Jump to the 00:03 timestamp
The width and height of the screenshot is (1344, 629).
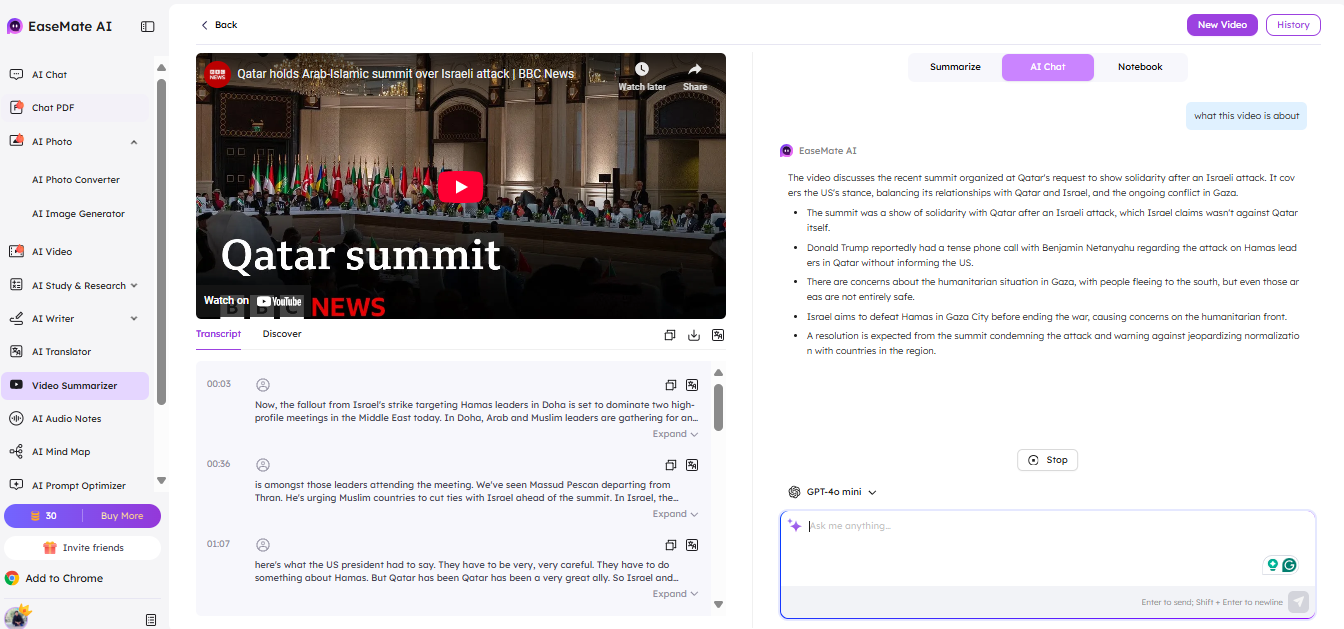[219, 384]
